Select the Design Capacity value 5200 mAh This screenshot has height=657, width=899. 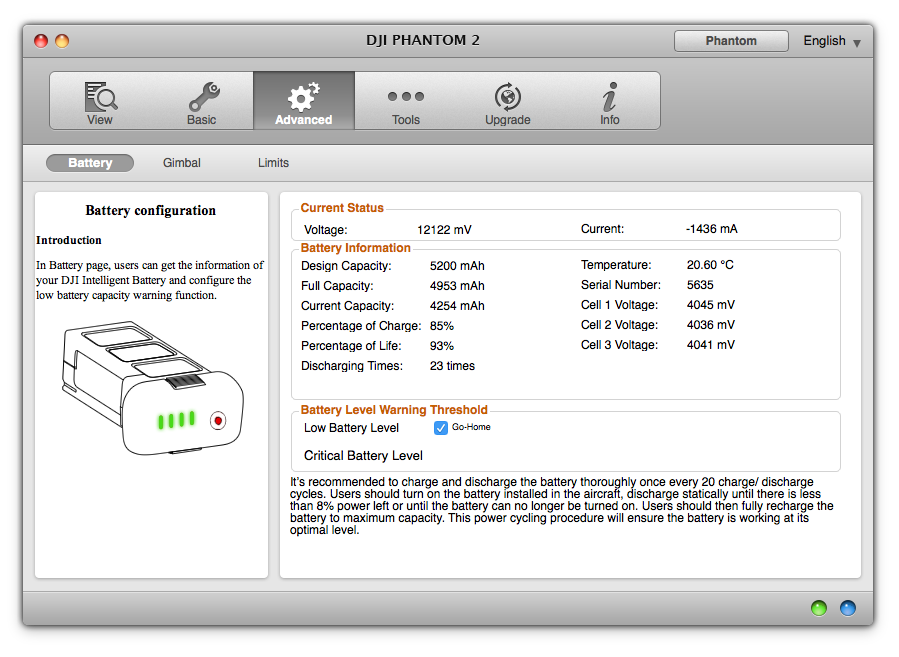coord(457,266)
